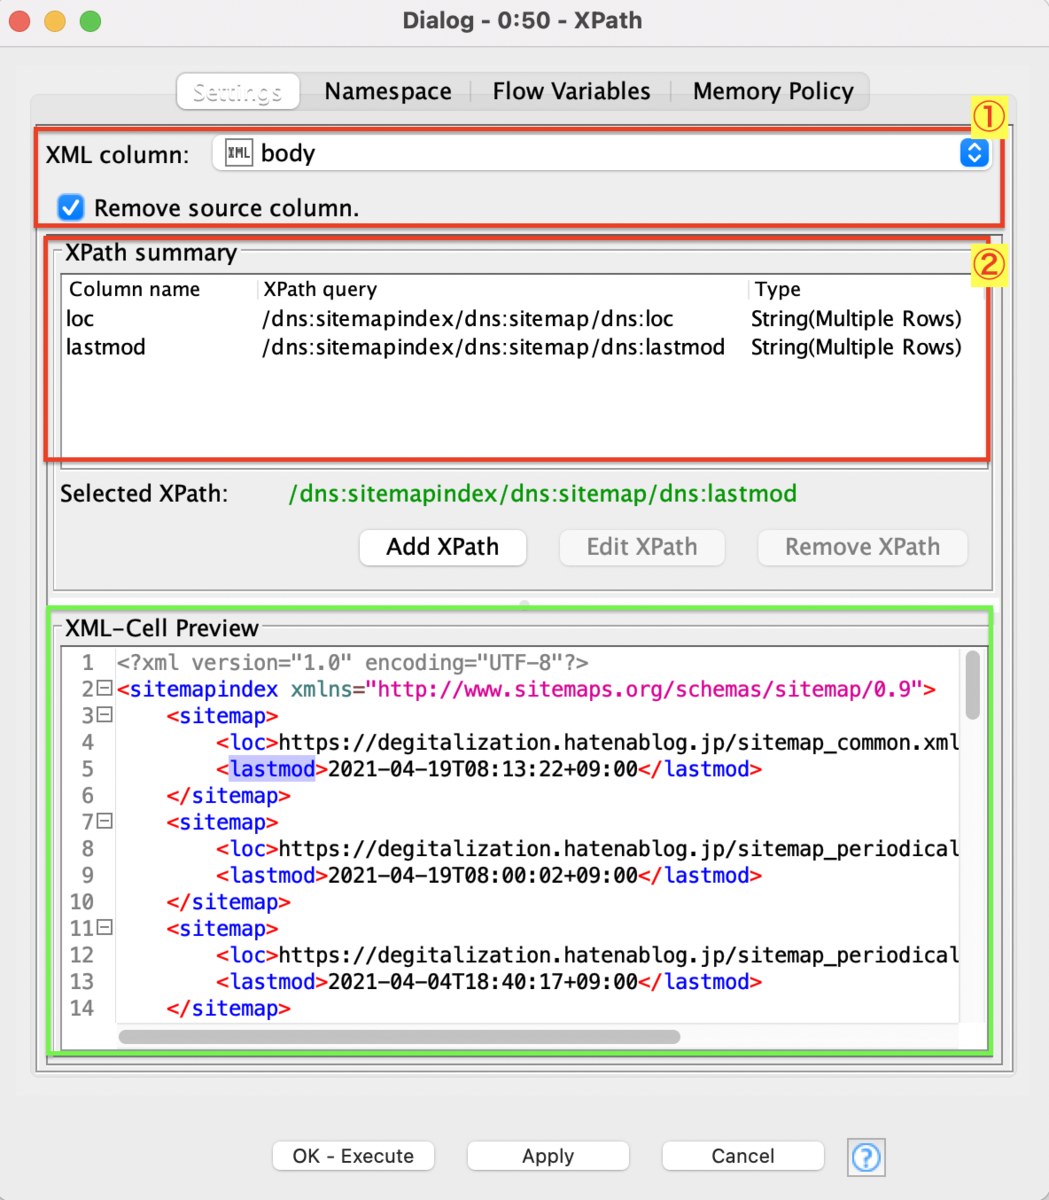The height and width of the screenshot is (1200, 1049).
Task: Click the XML data type icon beside body
Action: tap(237, 153)
